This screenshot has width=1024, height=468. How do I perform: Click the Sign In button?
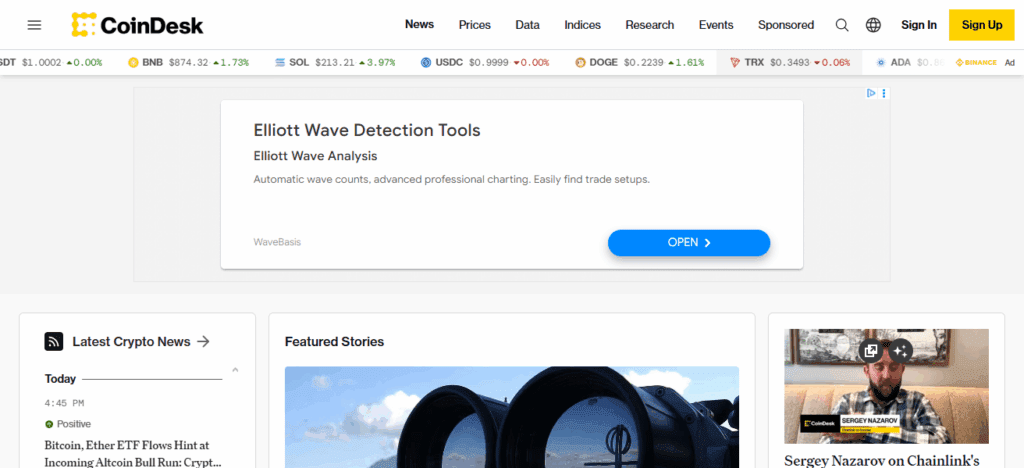click(x=919, y=25)
